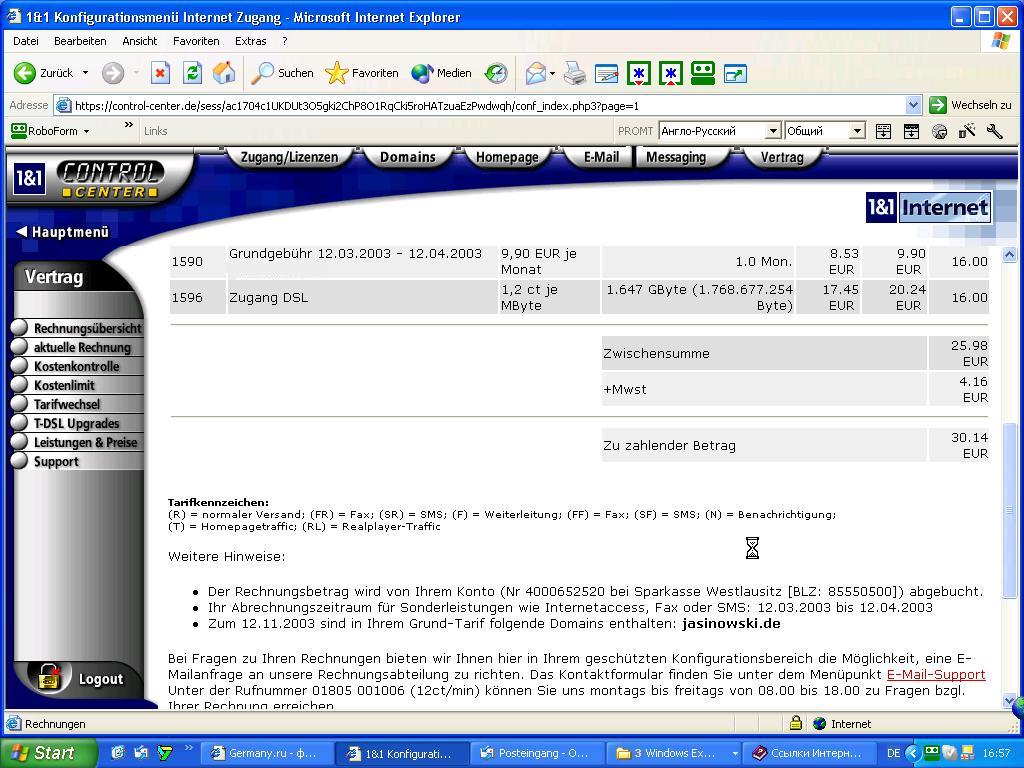This screenshot has height=768, width=1024.
Task: Click the security shield tray icon
Action: click(x=949, y=753)
